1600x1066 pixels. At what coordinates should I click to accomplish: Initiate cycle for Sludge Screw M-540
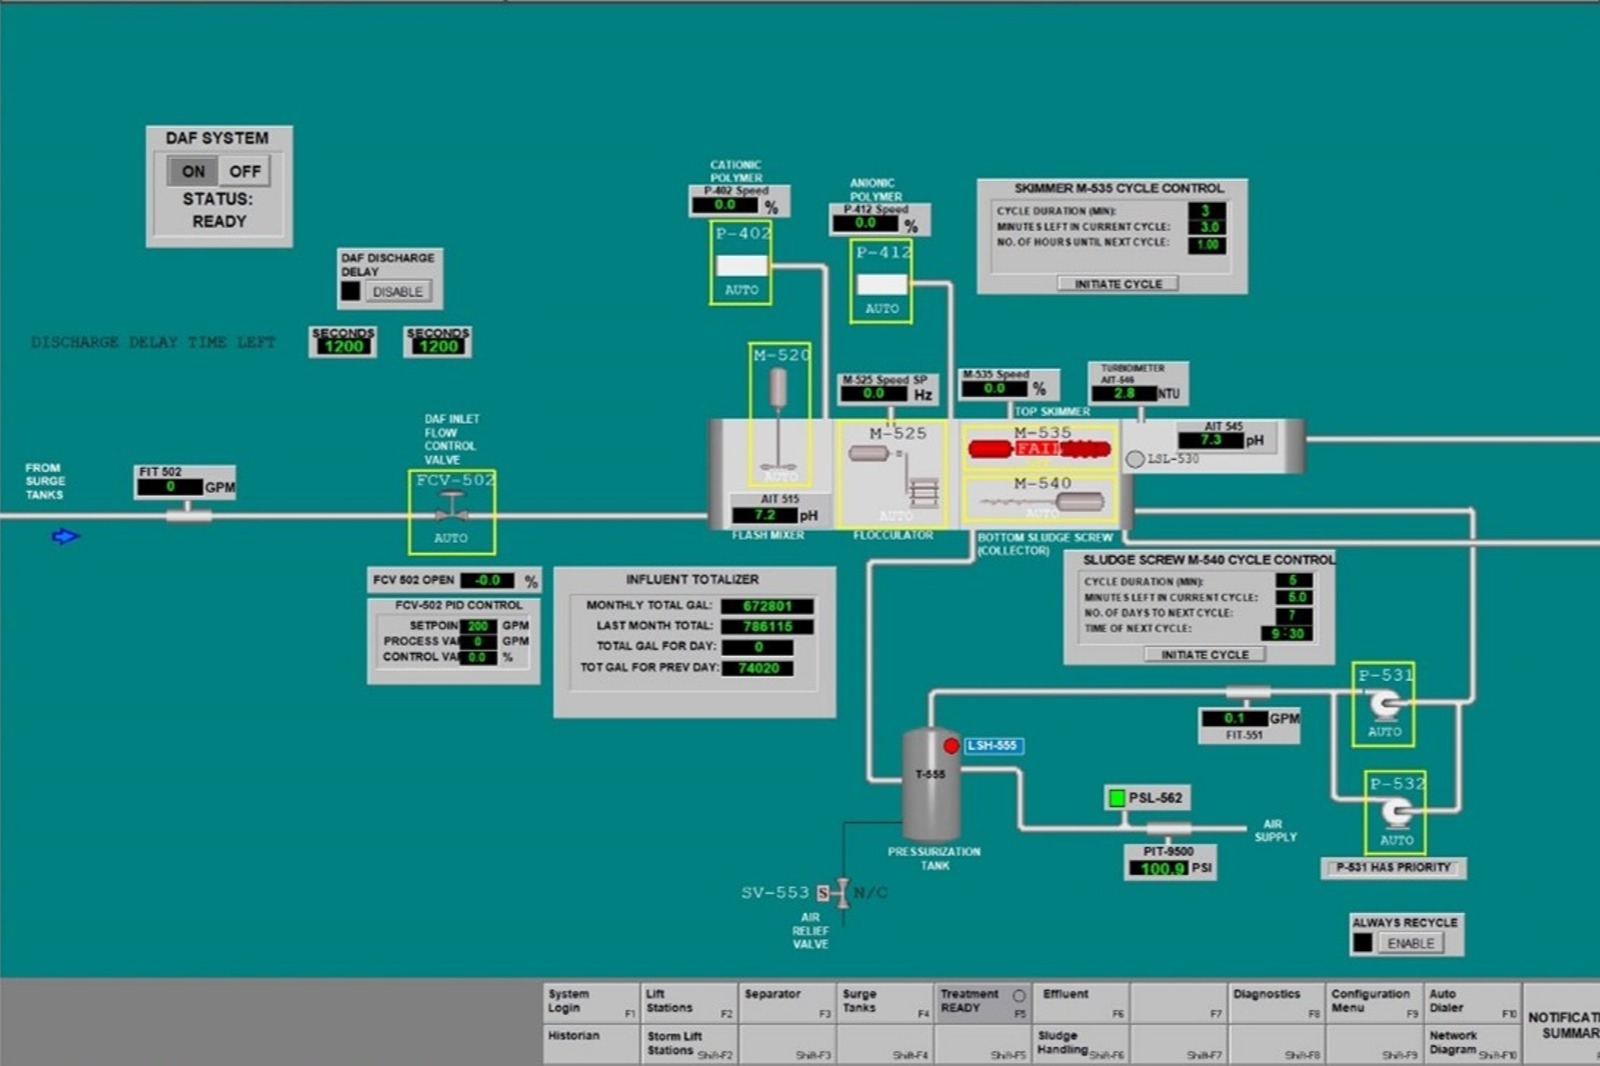coord(1204,654)
